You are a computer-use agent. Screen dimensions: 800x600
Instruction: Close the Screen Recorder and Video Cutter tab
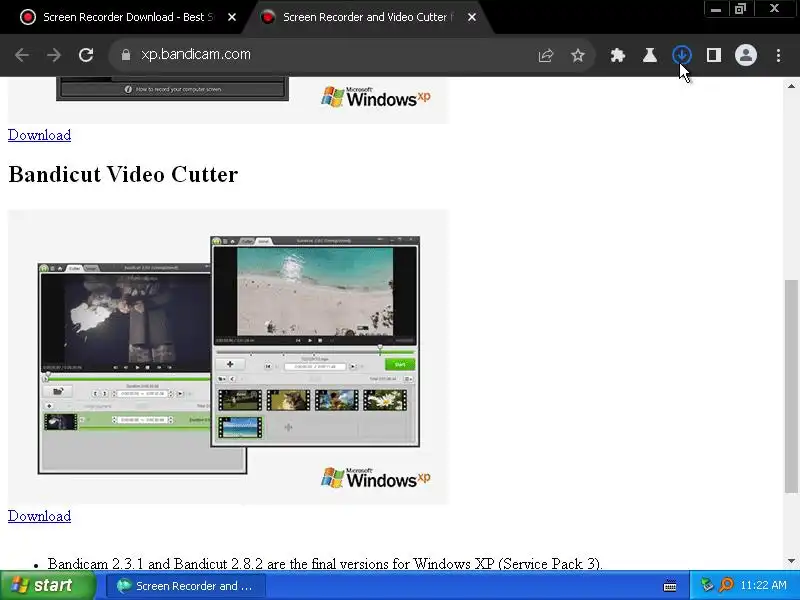point(472,17)
